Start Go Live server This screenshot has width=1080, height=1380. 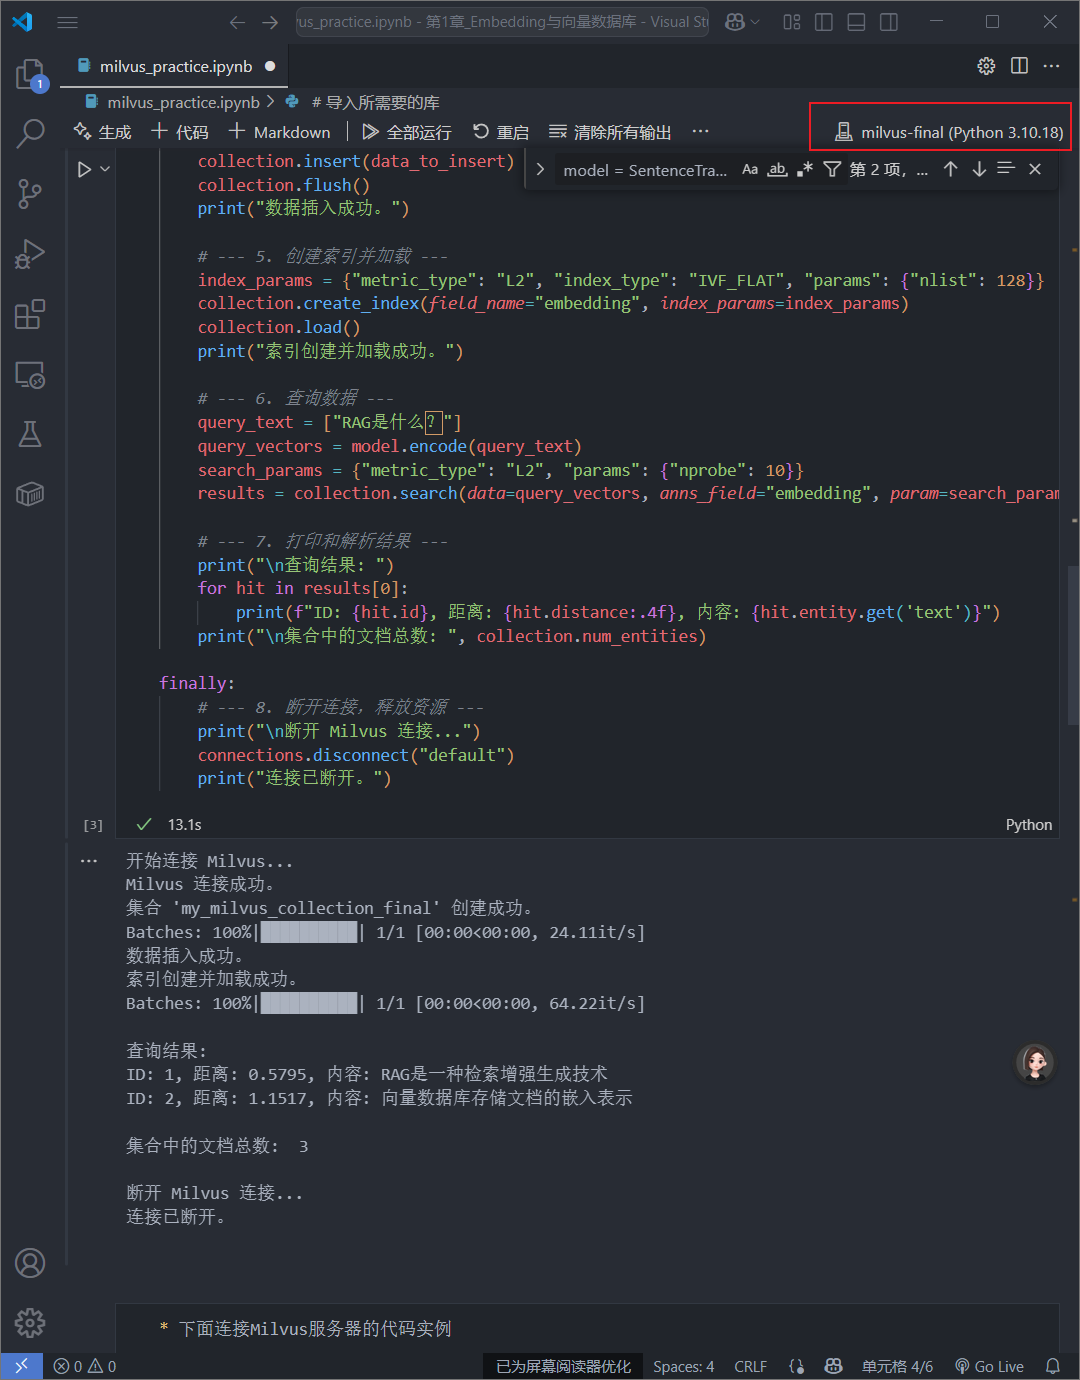click(x=989, y=1366)
